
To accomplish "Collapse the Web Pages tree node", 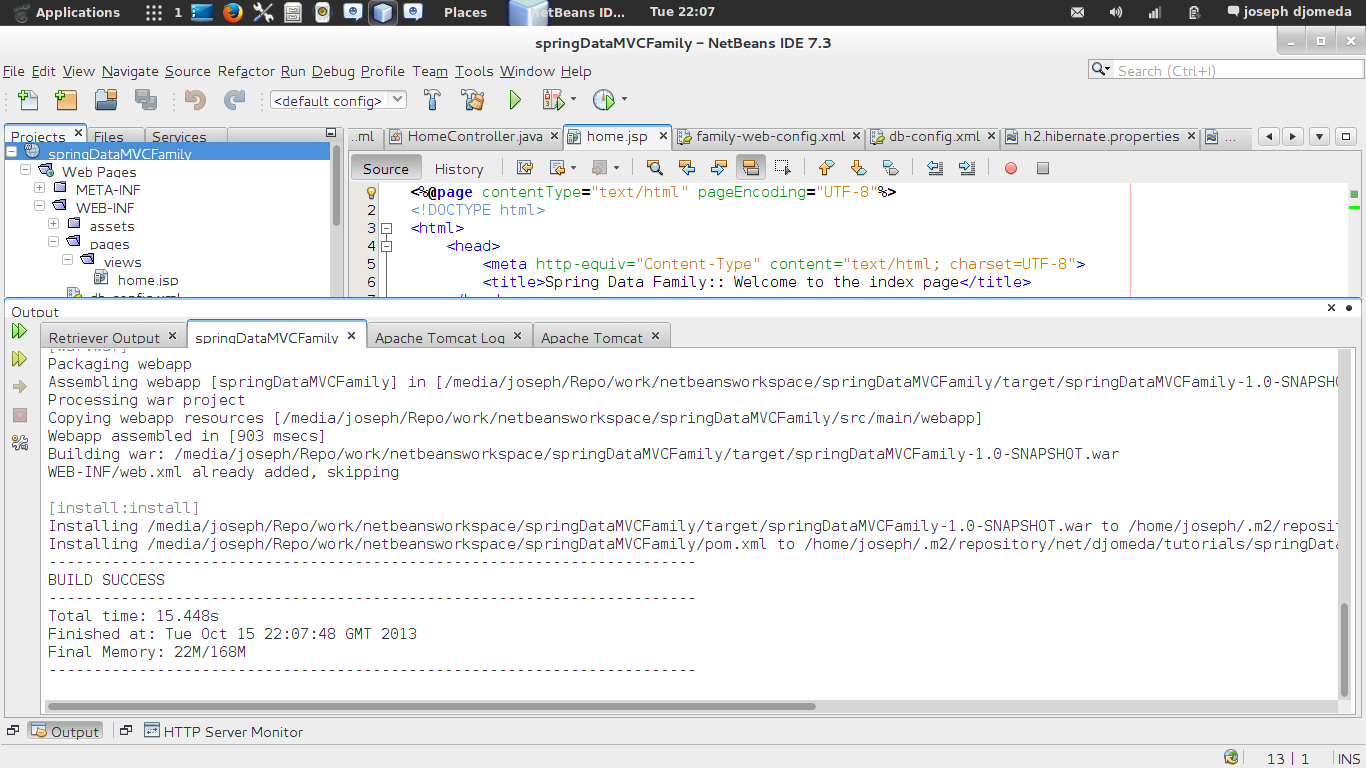I will pyautogui.click(x=26, y=171).
